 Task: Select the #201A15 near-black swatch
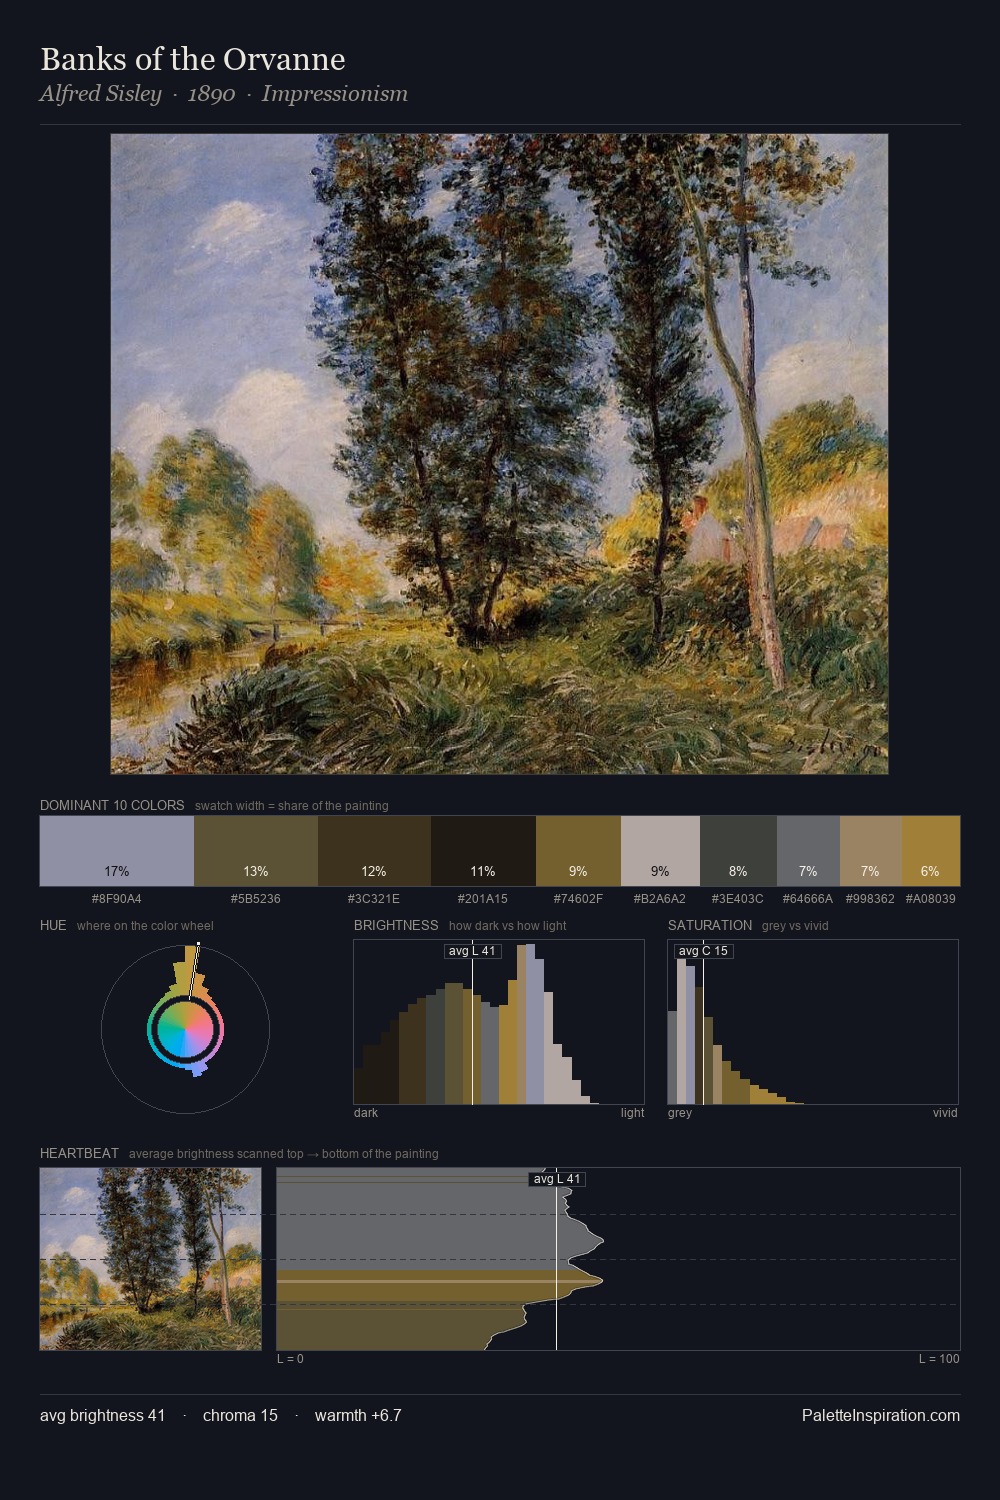pos(483,851)
